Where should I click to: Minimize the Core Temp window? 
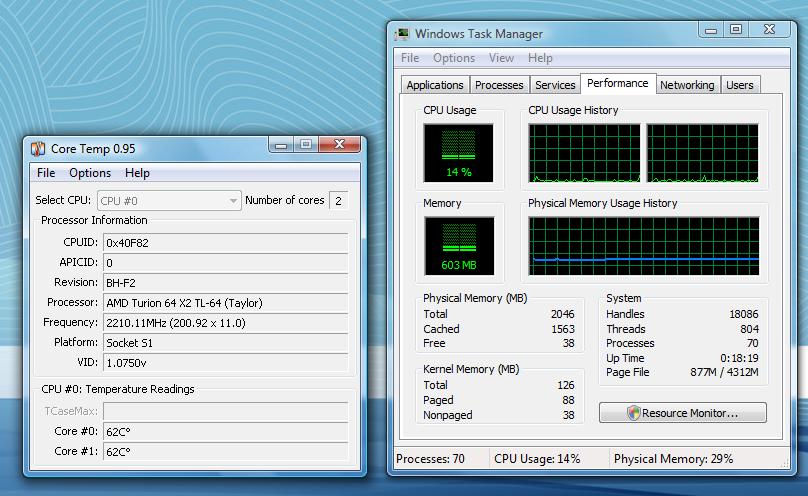(281, 145)
